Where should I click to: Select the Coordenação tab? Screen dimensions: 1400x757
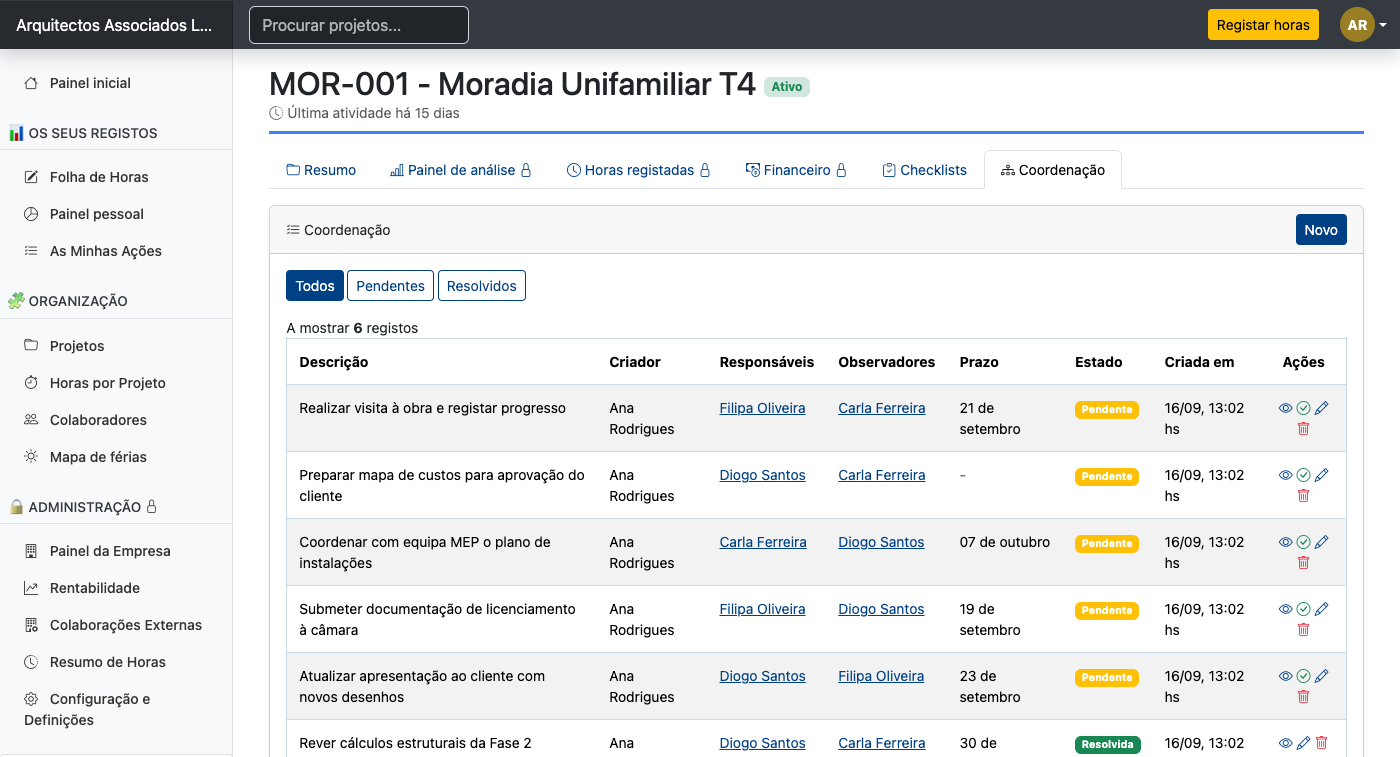(1052, 170)
